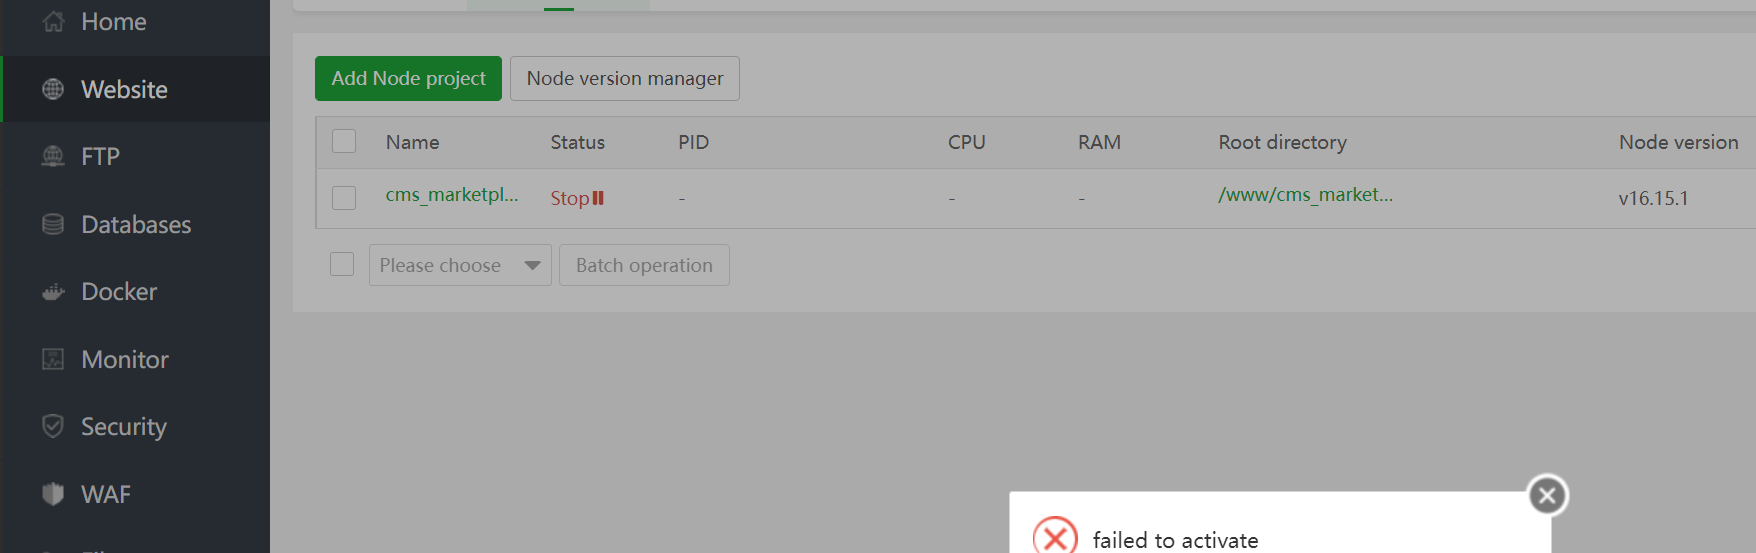Open the Node version manager
The width and height of the screenshot is (1756, 553).
[625, 78]
